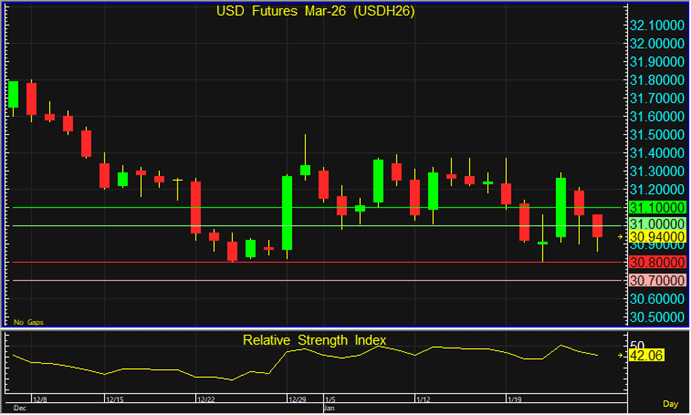Click the Relative Strength Index label
Image resolution: width=691 pixels, height=415 pixels.
pos(315,341)
